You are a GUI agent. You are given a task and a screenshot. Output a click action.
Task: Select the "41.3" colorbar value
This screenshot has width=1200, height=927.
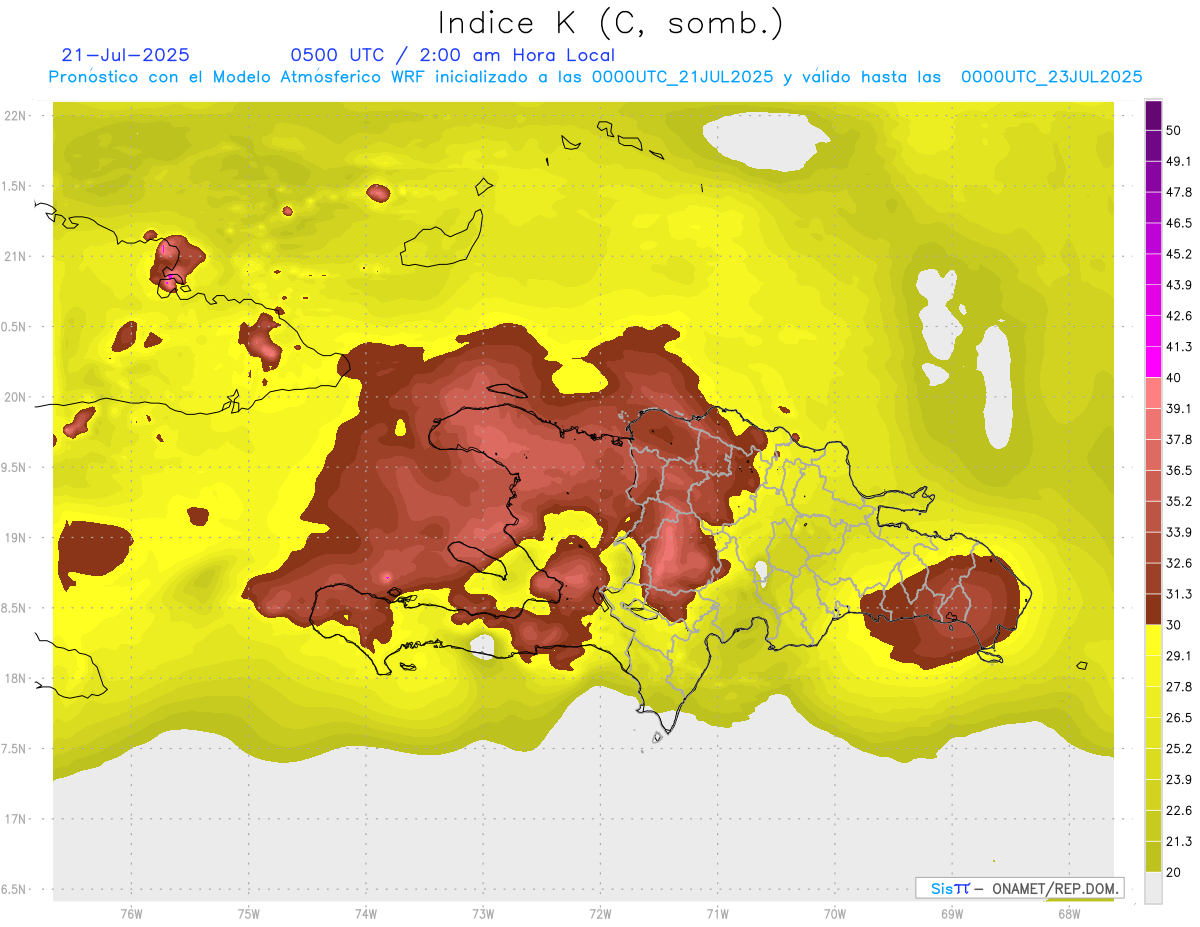[1179, 347]
